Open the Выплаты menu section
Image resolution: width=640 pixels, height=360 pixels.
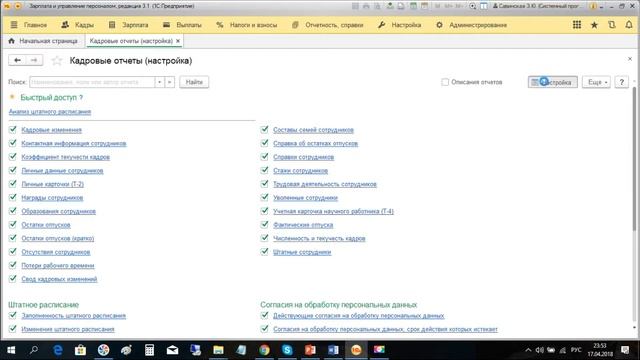[189, 25]
